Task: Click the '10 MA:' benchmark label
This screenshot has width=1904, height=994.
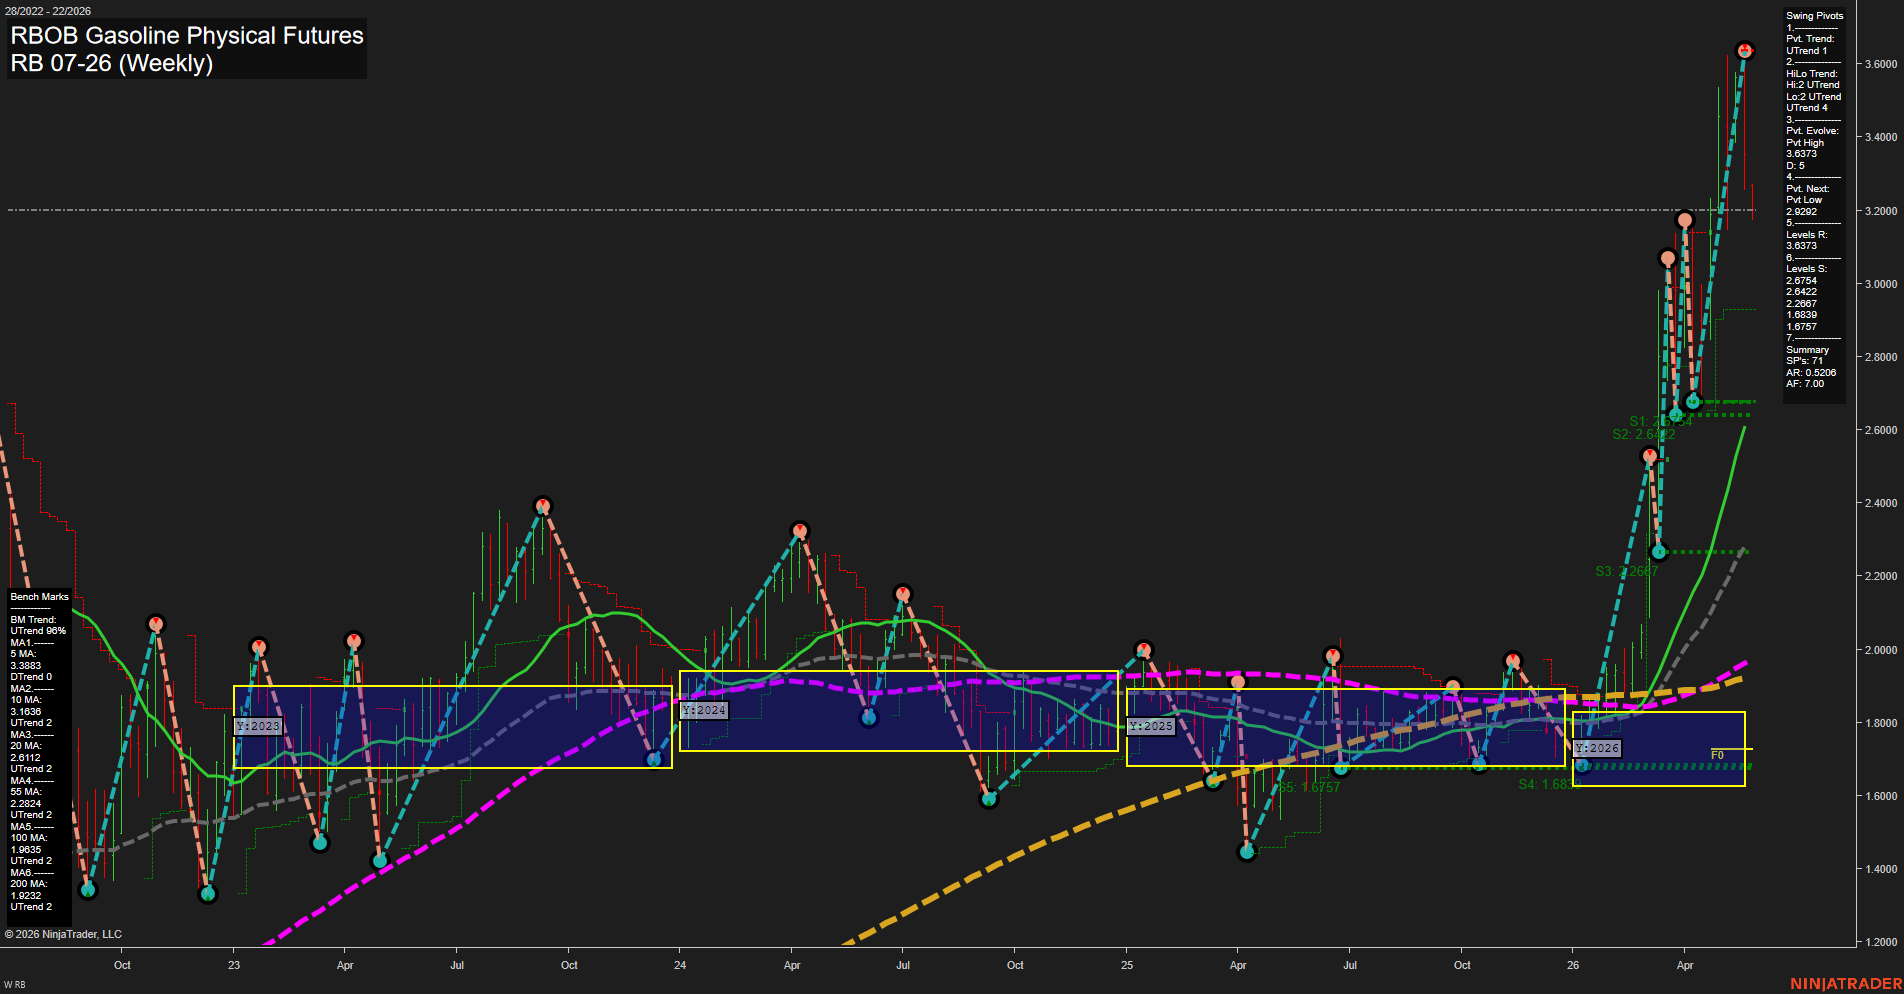Action: point(26,700)
